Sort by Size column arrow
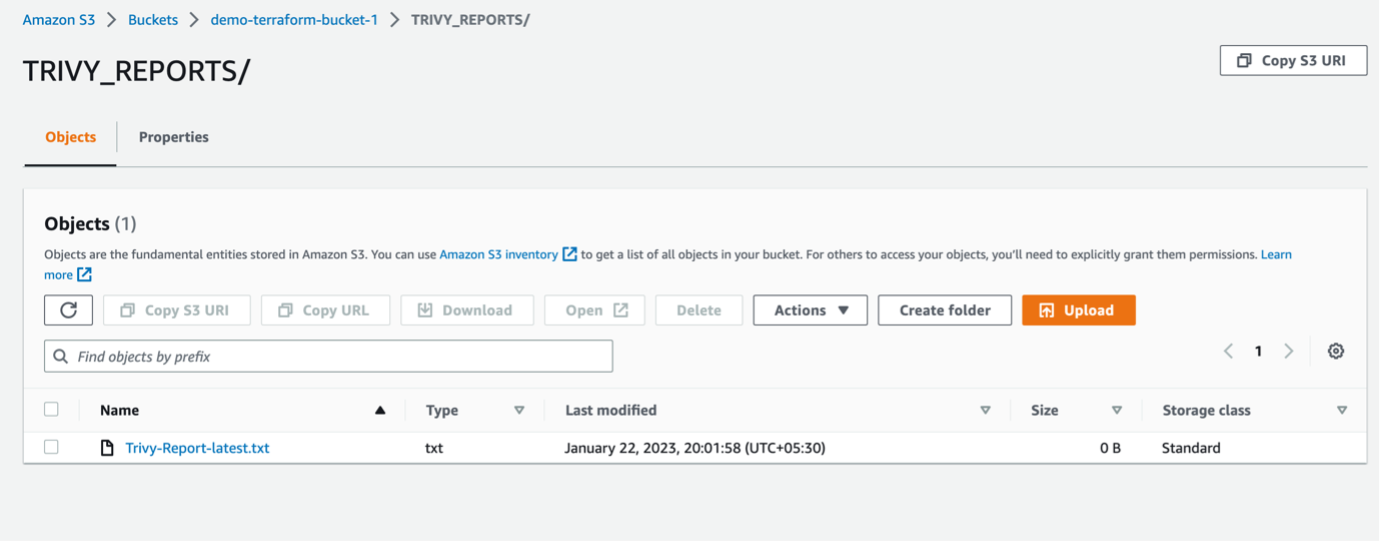This screenshot has height=543, width=1384. [1117, 410]
